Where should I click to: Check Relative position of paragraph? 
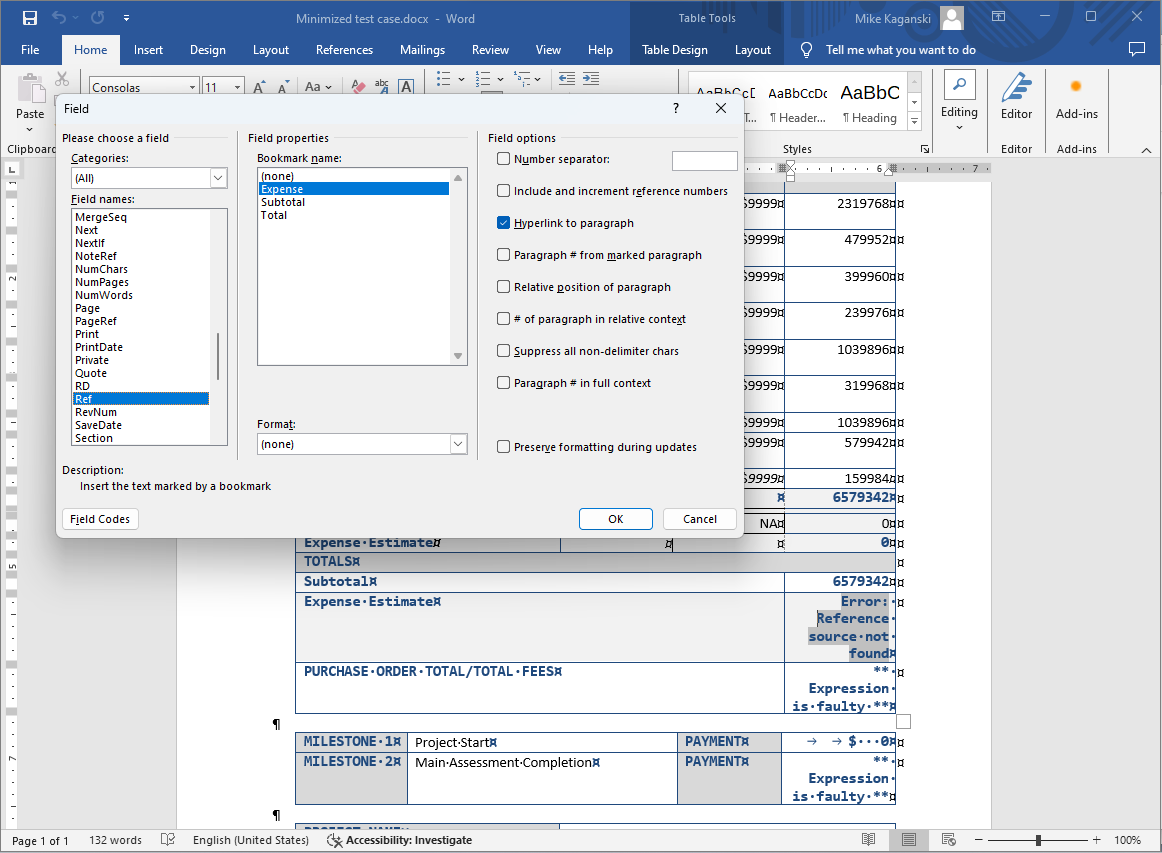point(503,286)
